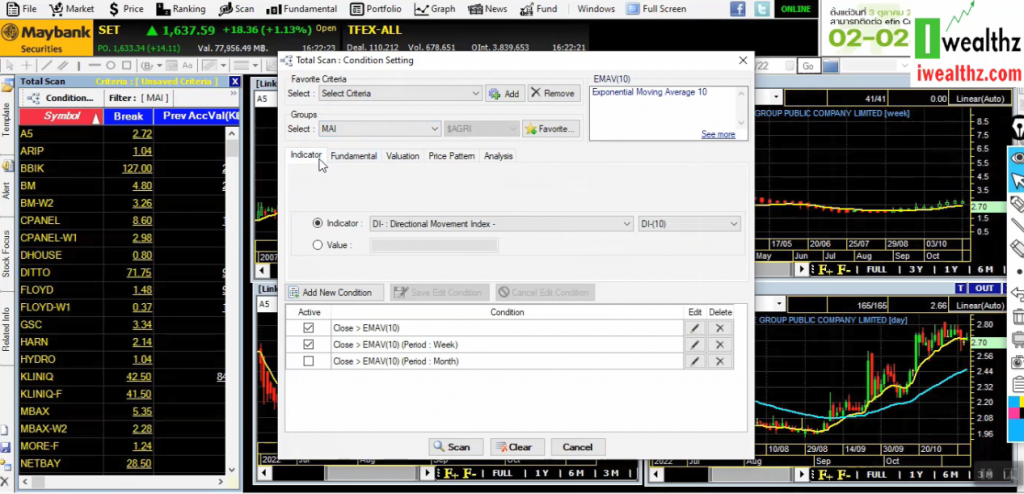The image size is (1024, 494).
Task: Open the Twitter icon in top bar
Action: (761, 9)
